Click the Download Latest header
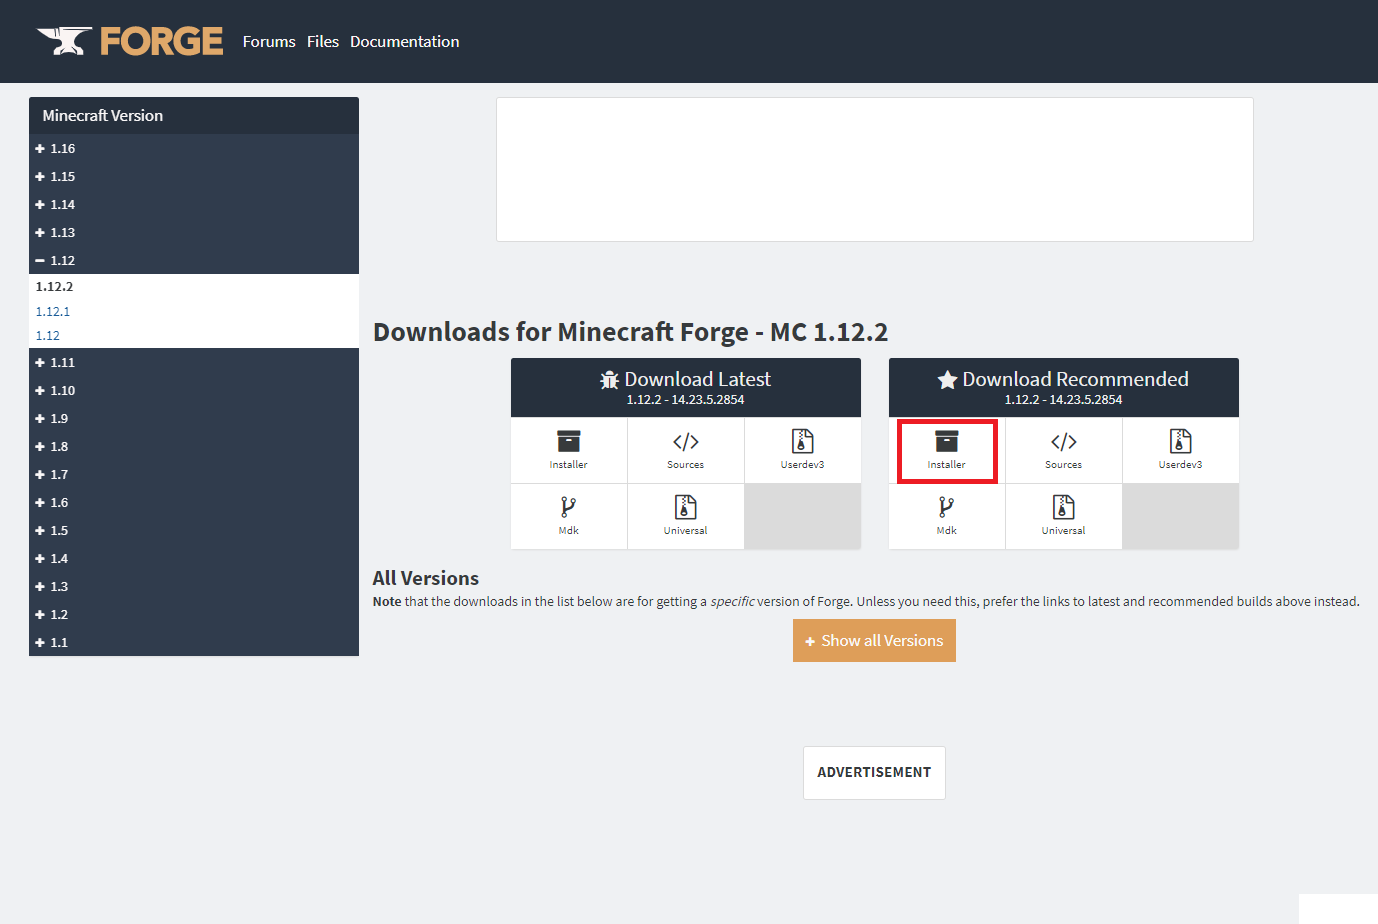This screenshot has height=924, width=1378. click(685, 387)
